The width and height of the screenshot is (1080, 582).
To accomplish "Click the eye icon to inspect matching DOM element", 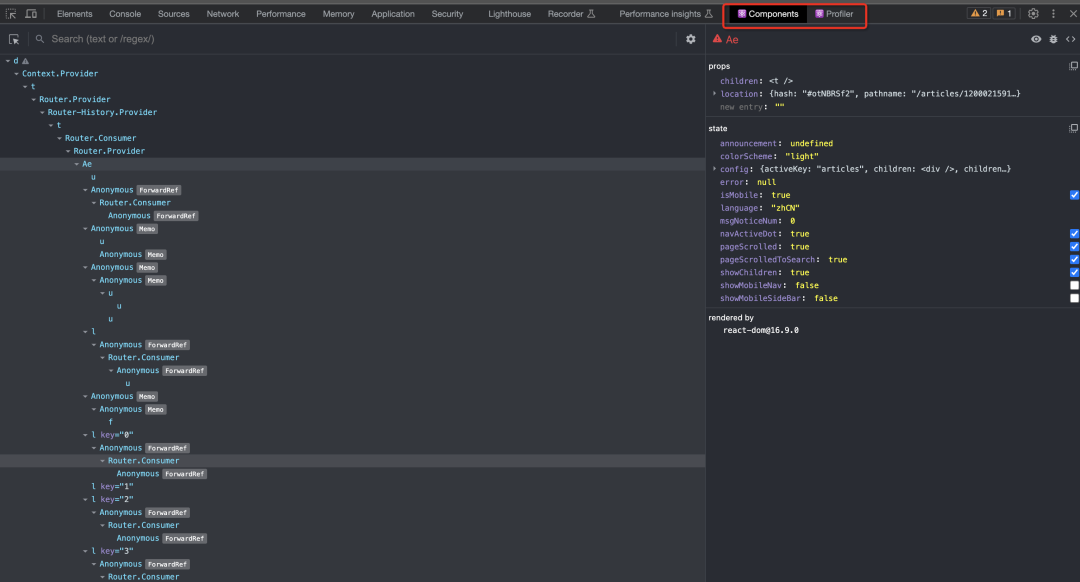I will tap(1036, 39).
